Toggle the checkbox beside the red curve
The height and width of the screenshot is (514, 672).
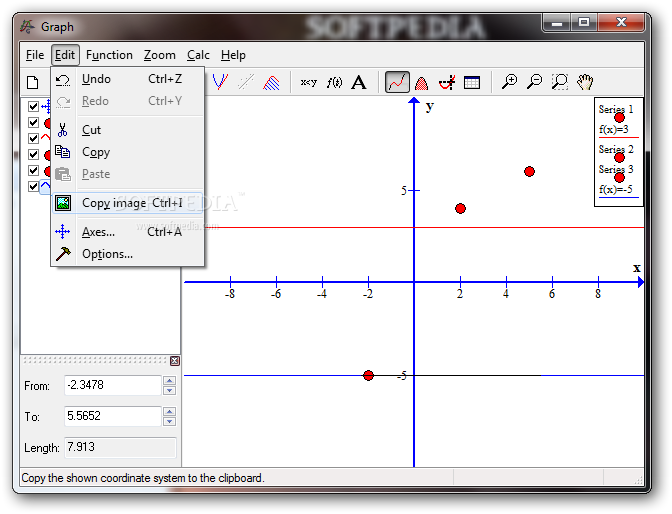(33, 138)
